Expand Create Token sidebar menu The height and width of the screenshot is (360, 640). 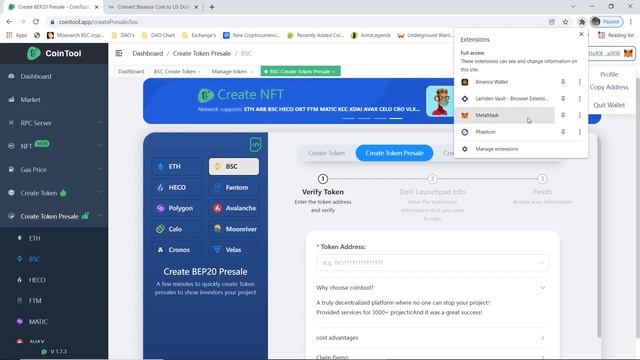pyautogui.click(x=54, y=193)
